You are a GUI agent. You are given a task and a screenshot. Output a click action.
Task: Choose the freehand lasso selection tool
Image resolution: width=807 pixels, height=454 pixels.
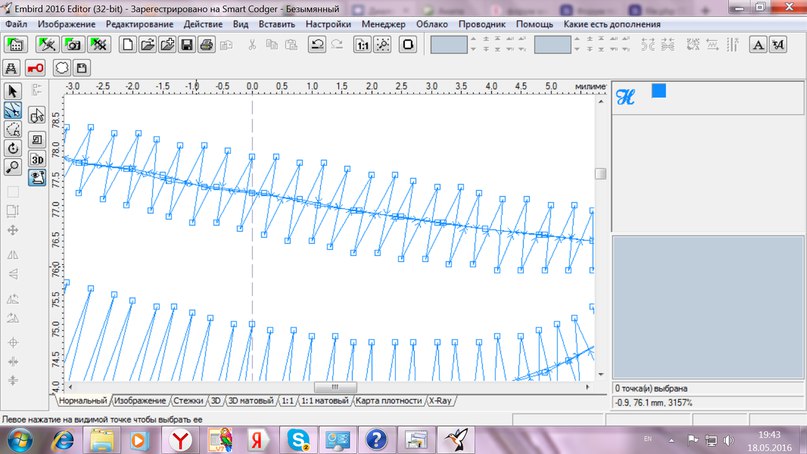tap(13, 128)
